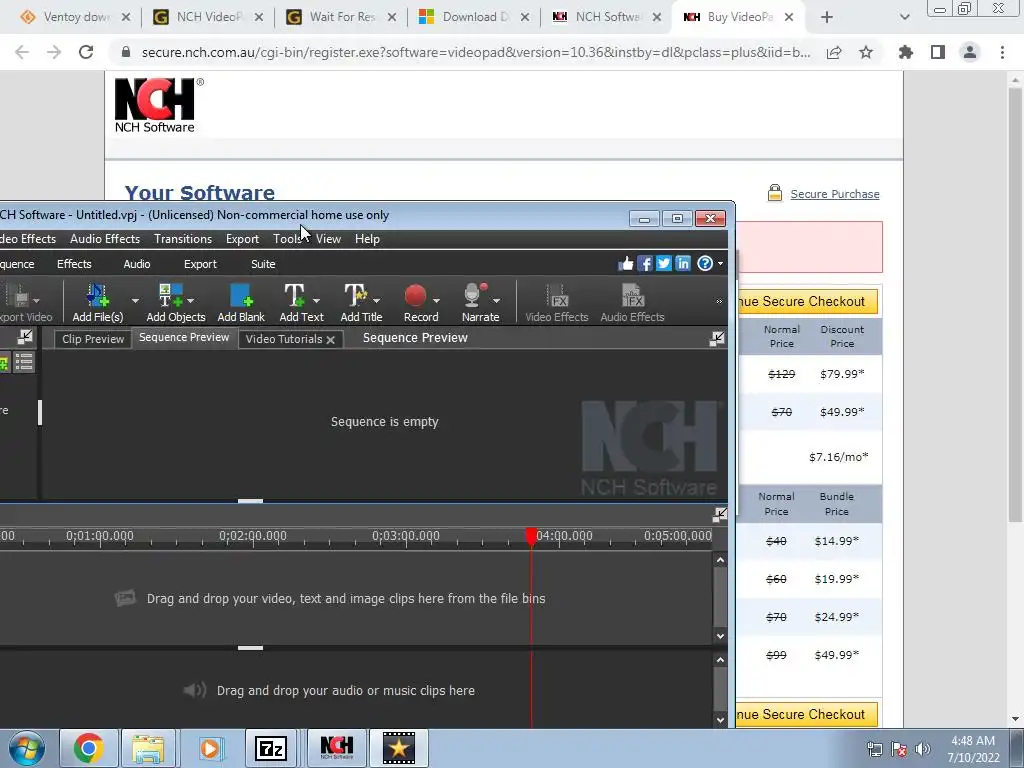Close the Video Tutorials tab
The width and height of the screenshot is (1024, 768).
click(x=330, y=340)
